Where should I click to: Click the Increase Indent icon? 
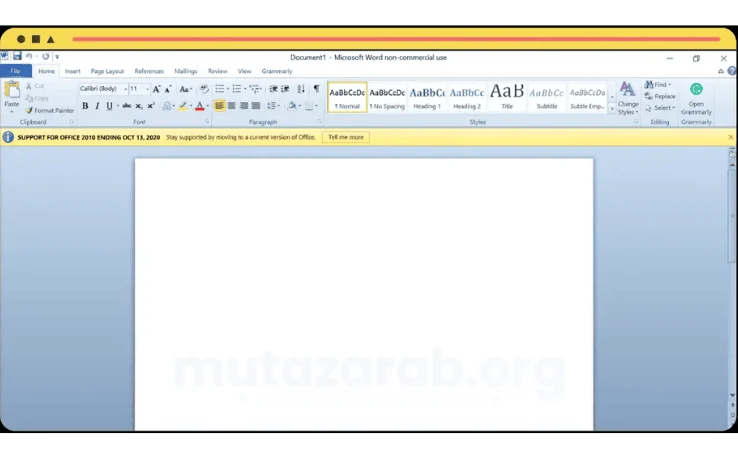285,88
